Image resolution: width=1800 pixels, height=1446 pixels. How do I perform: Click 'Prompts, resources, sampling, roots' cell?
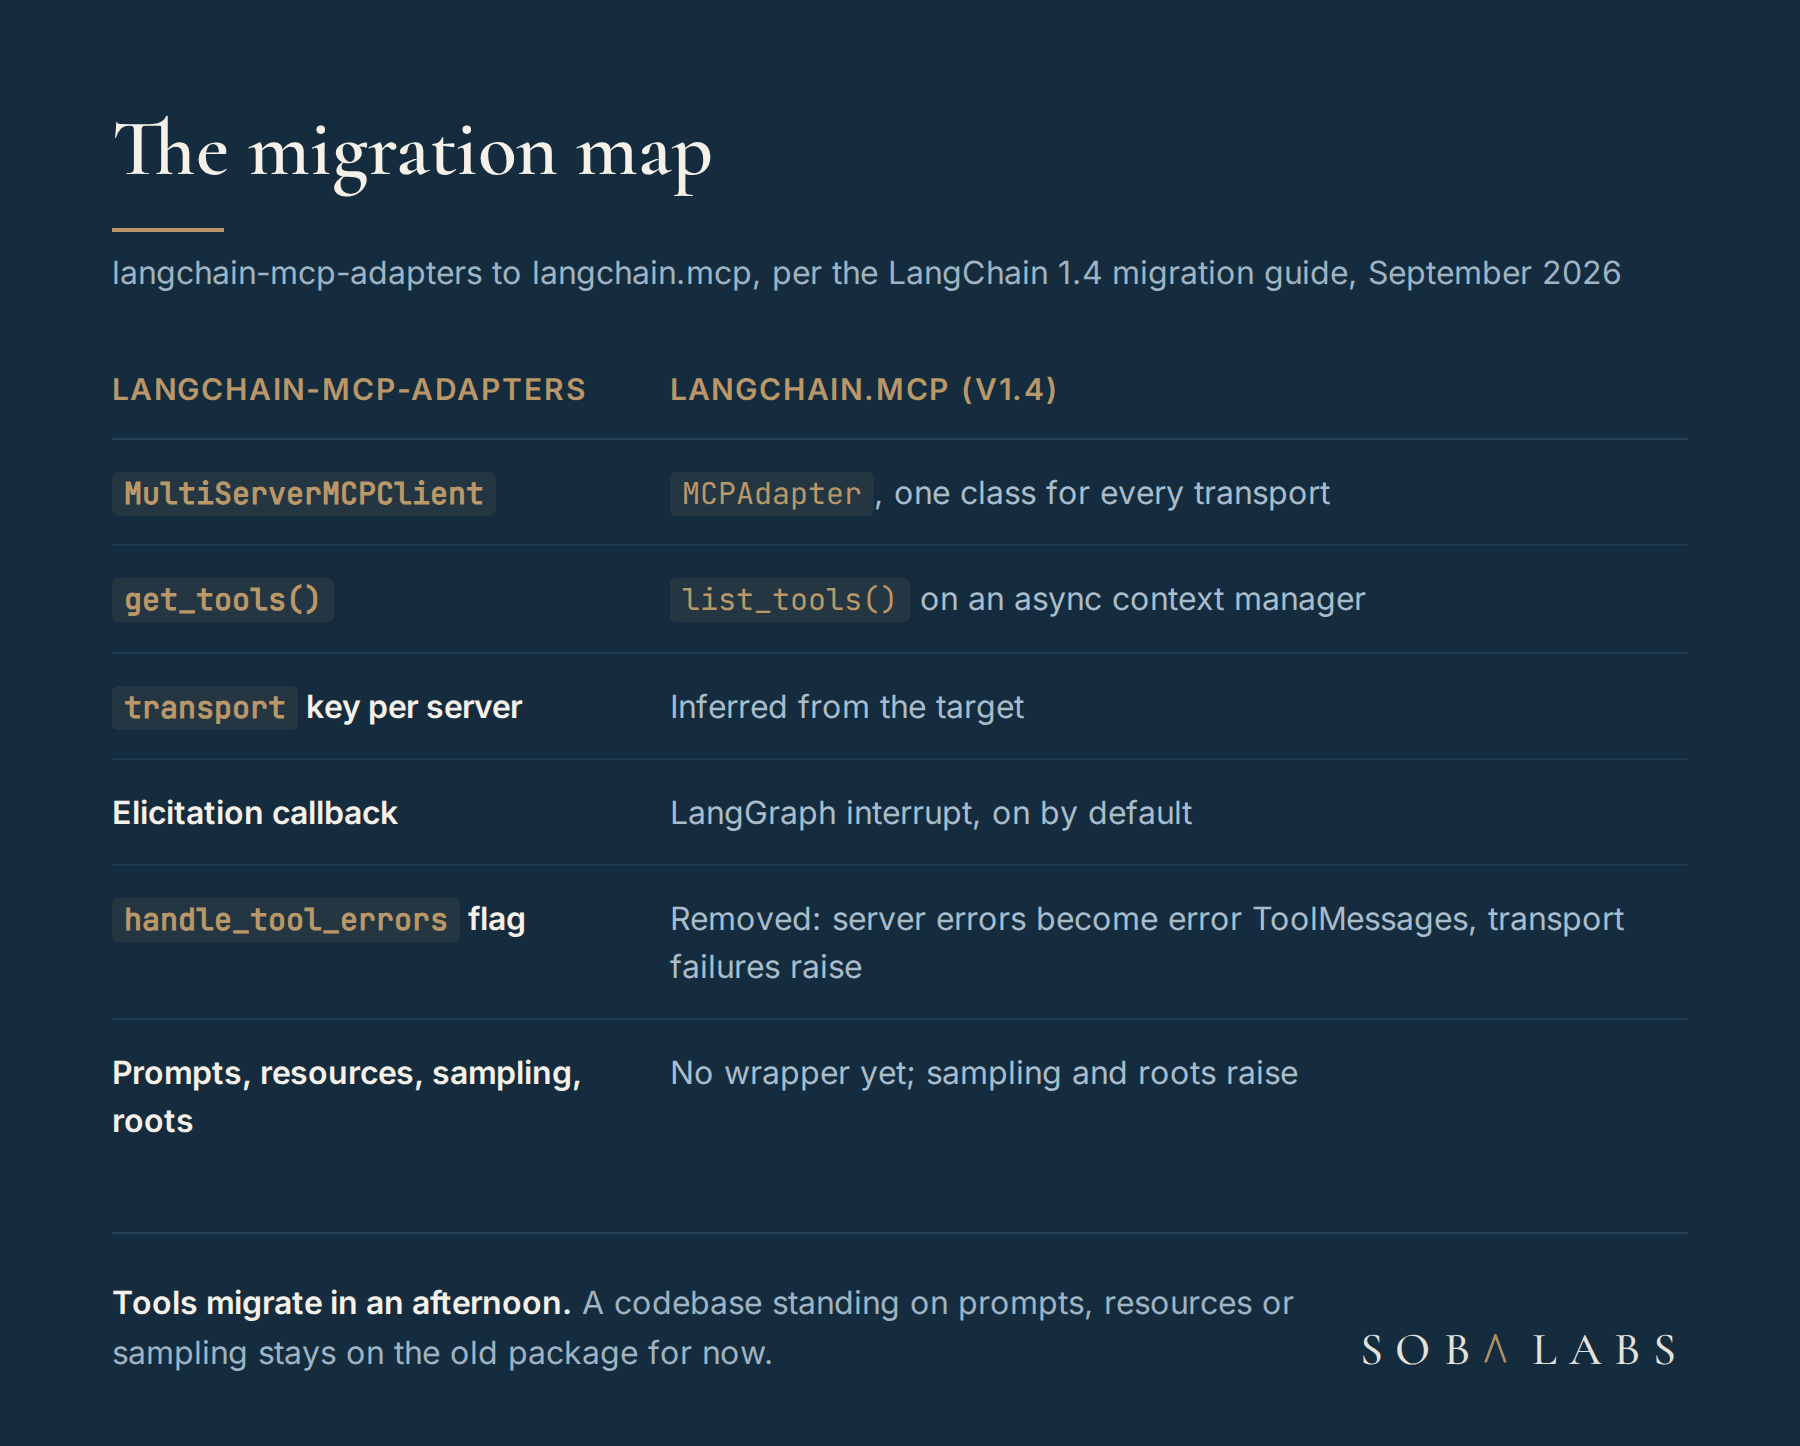coord(347,1097)
